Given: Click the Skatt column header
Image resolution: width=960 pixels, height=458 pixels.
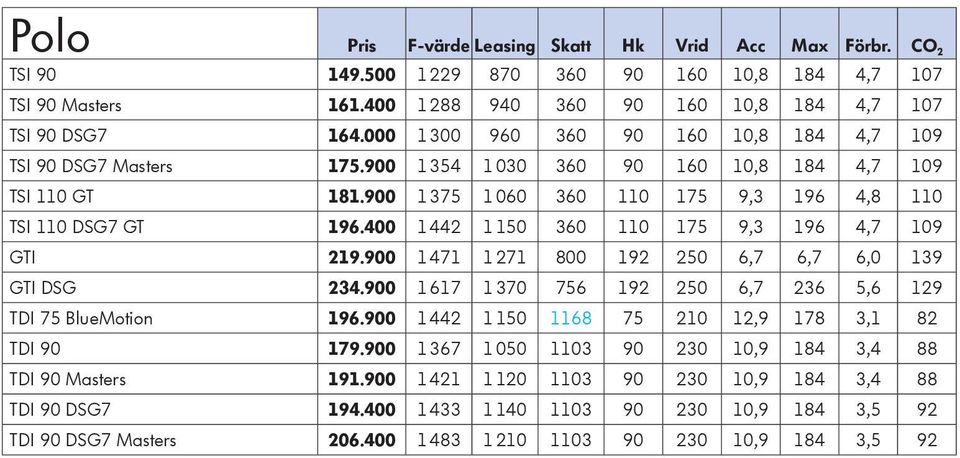Looking at the screenshot, I should point(571,45).
